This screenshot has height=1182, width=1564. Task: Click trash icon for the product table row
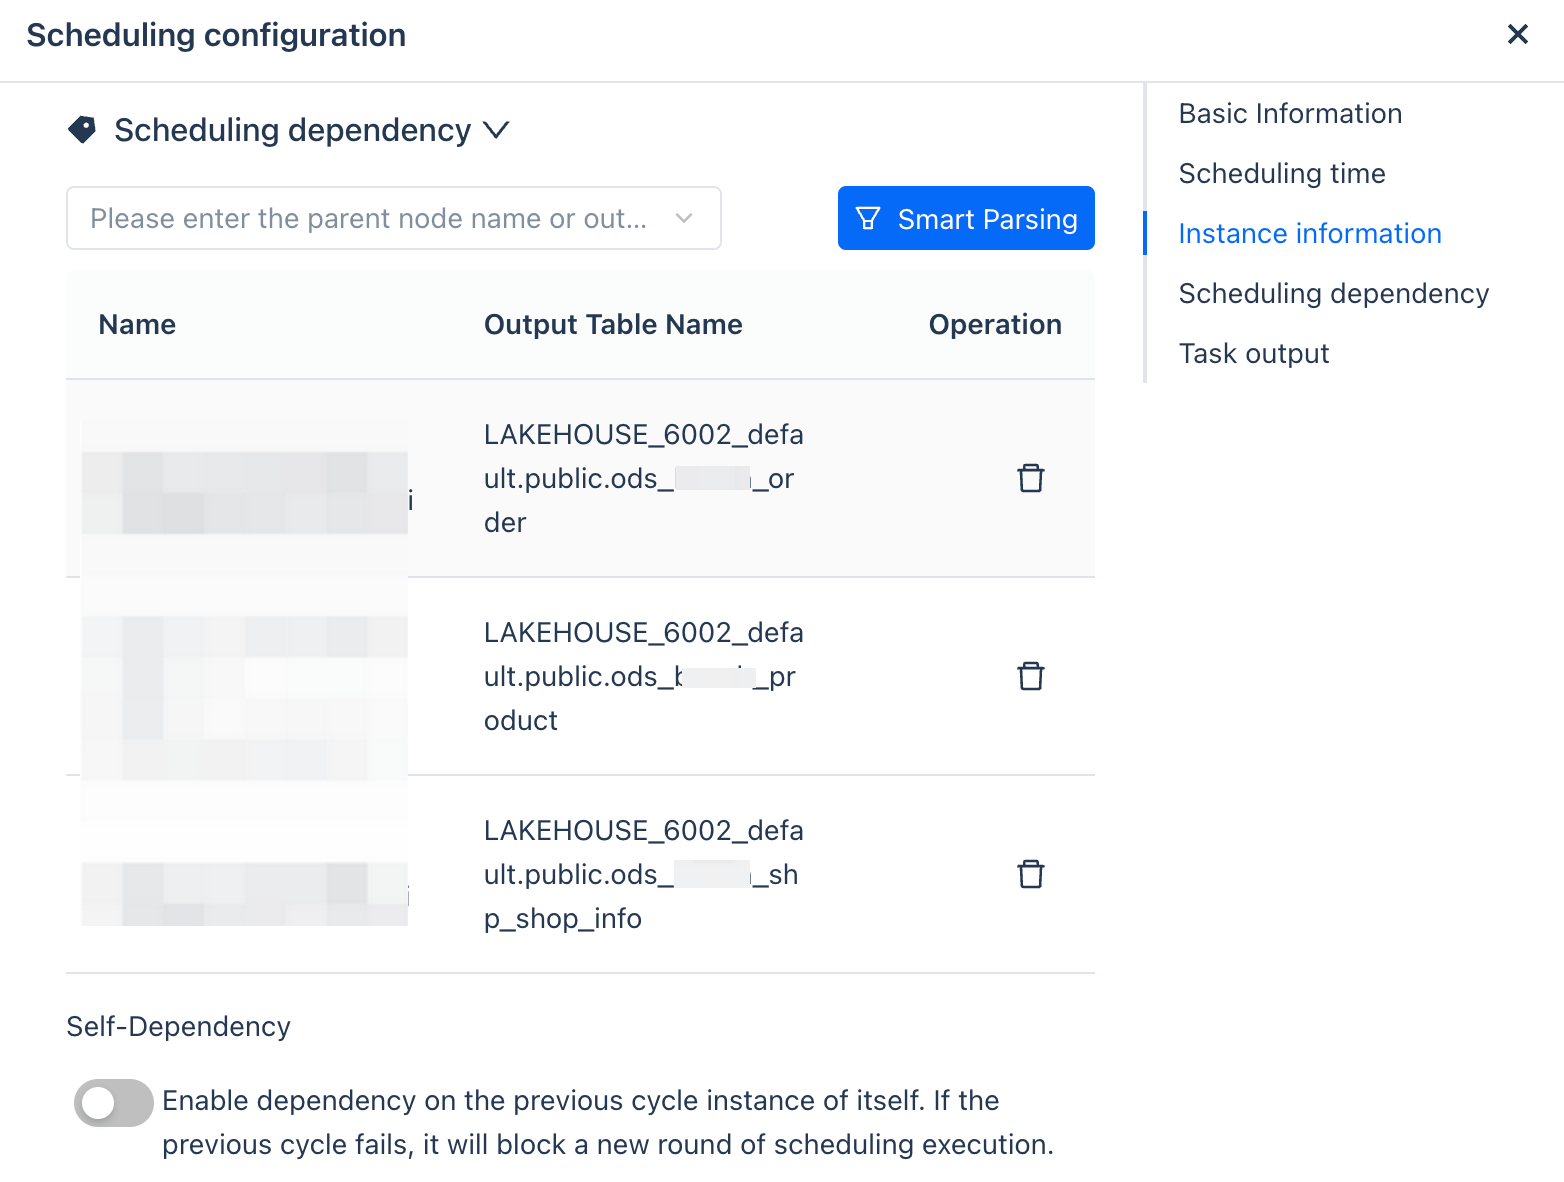coord(1030,676)
